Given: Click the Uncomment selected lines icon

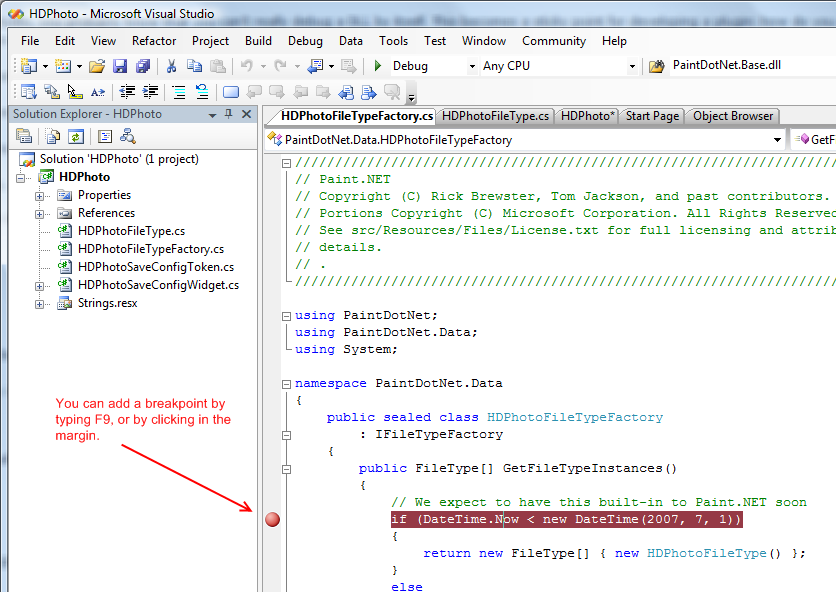Looking at the screenshot, I should pyautogui.click(x=202, y=92).
